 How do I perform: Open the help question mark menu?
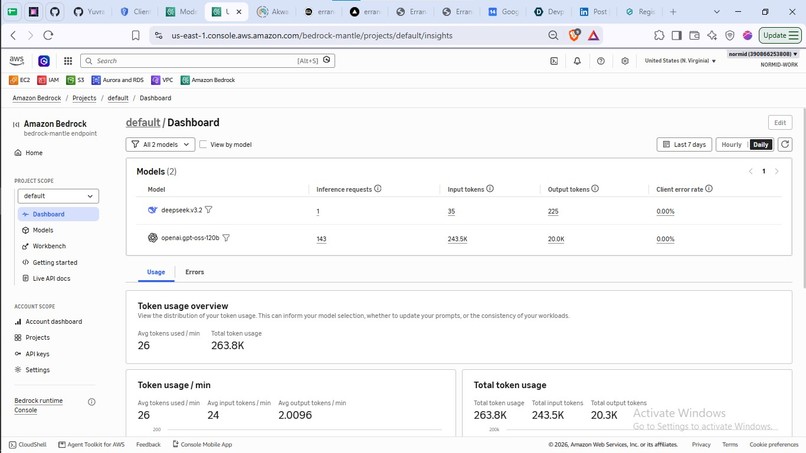[x=601, y=61]
